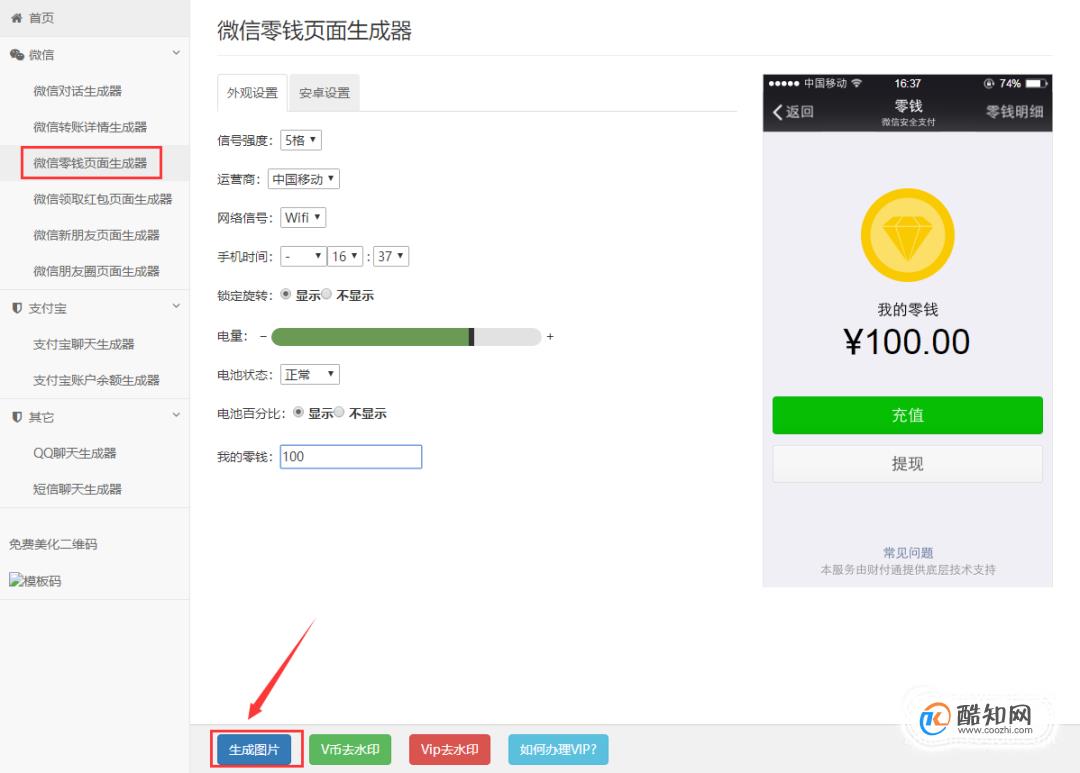Go to 首页 in sidebar
Image resolution: width=1080 pixels, height=773 pixels.
pyautogui.click(x=41, y=18)
